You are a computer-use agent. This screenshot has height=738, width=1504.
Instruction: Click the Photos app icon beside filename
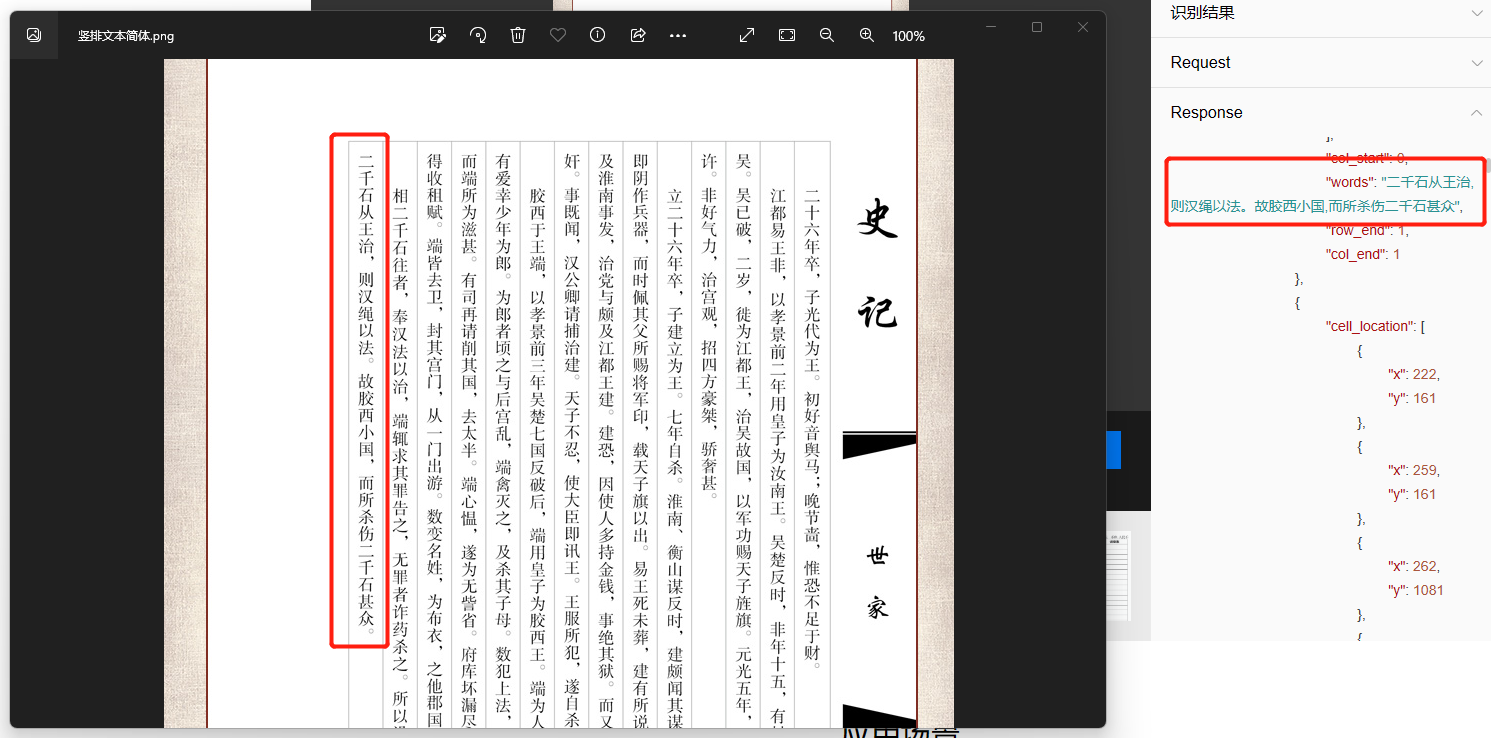pyautogui.click(x=34, y=35)
